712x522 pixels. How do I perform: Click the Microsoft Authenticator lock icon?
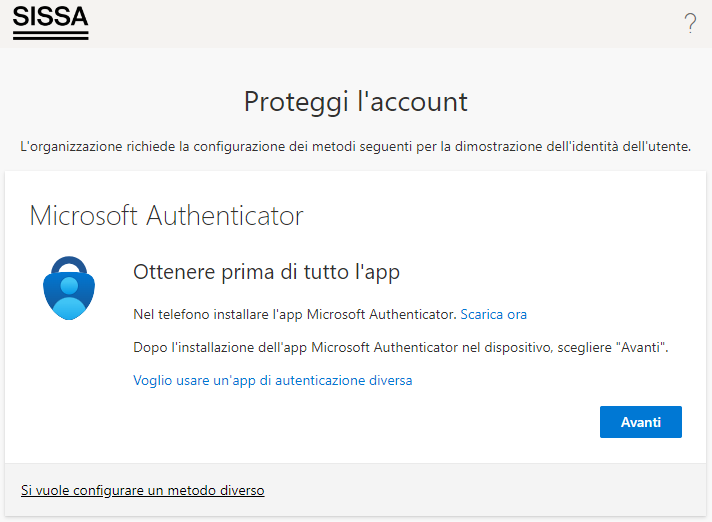click(69, 288)
